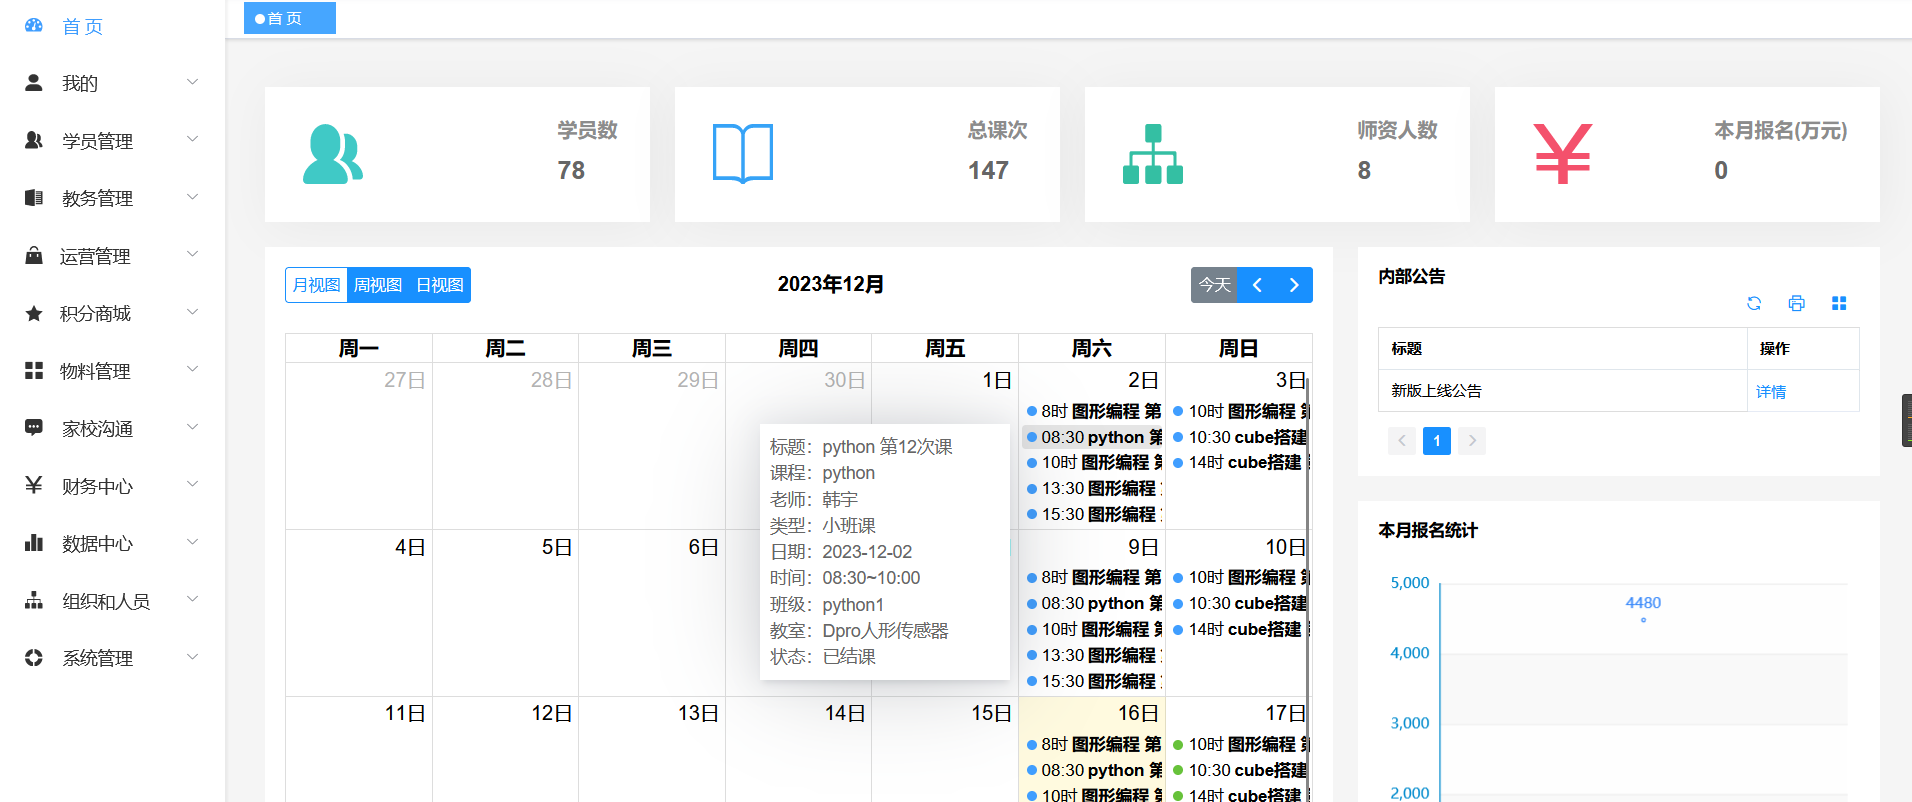
Task: Expand the 学员管理 menu chevron
Action: [x=193, y=139]
